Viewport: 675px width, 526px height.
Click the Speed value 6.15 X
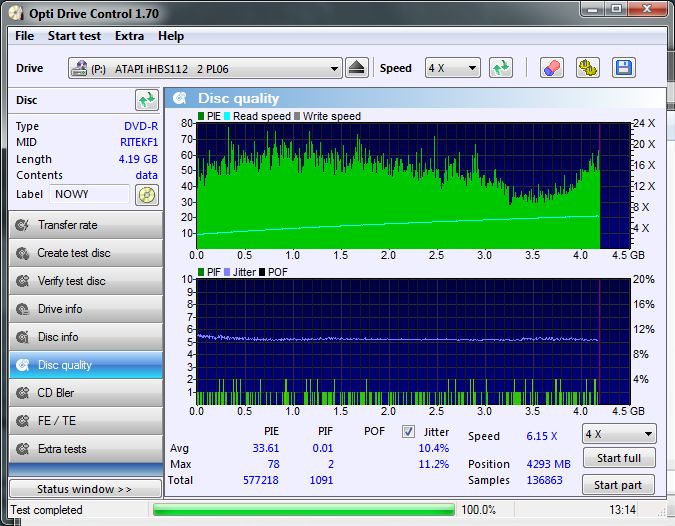[542, 436]
